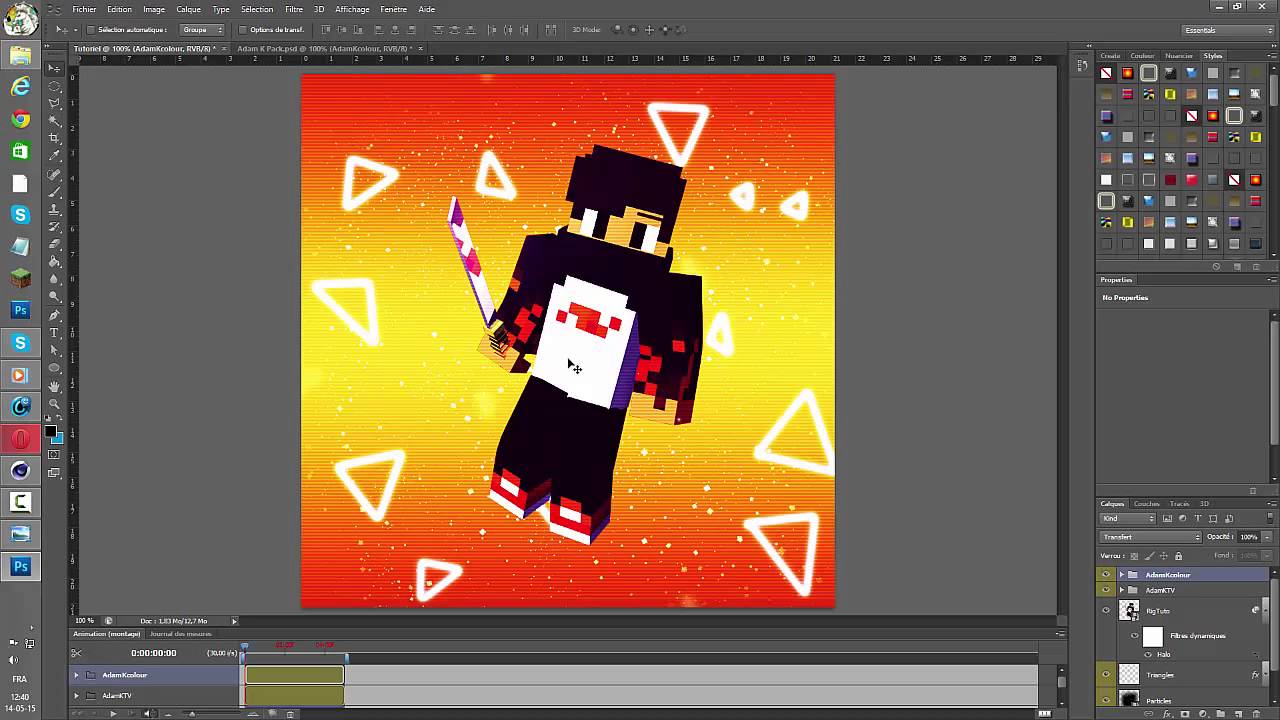Click the lock all padlock icon

[1178, 556]
